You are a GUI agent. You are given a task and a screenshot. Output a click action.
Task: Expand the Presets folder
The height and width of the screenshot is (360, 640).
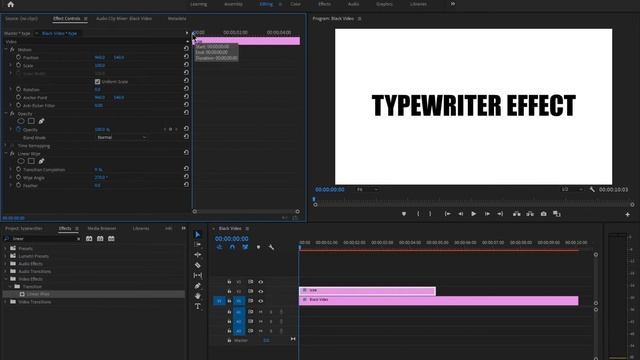tap(6, 248)
